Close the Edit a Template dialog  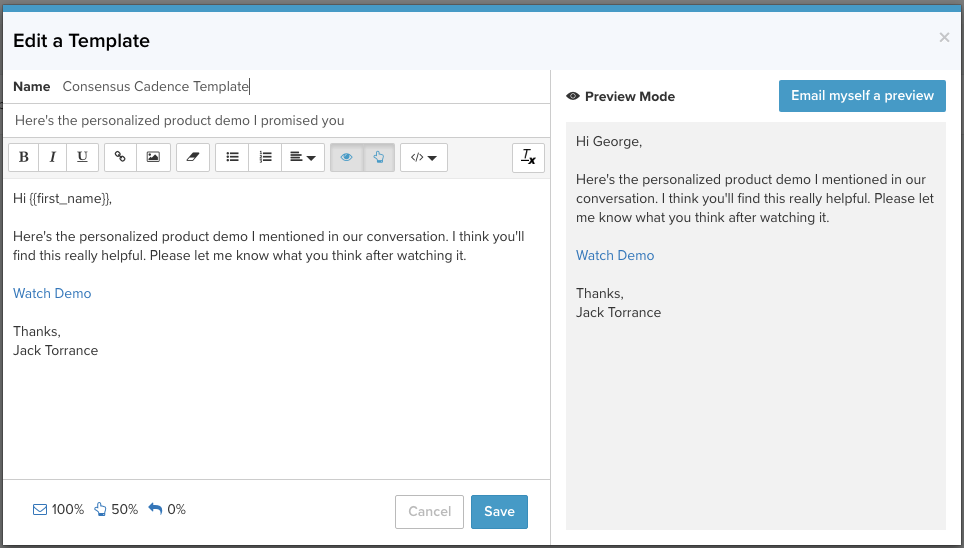click(944, 38)
